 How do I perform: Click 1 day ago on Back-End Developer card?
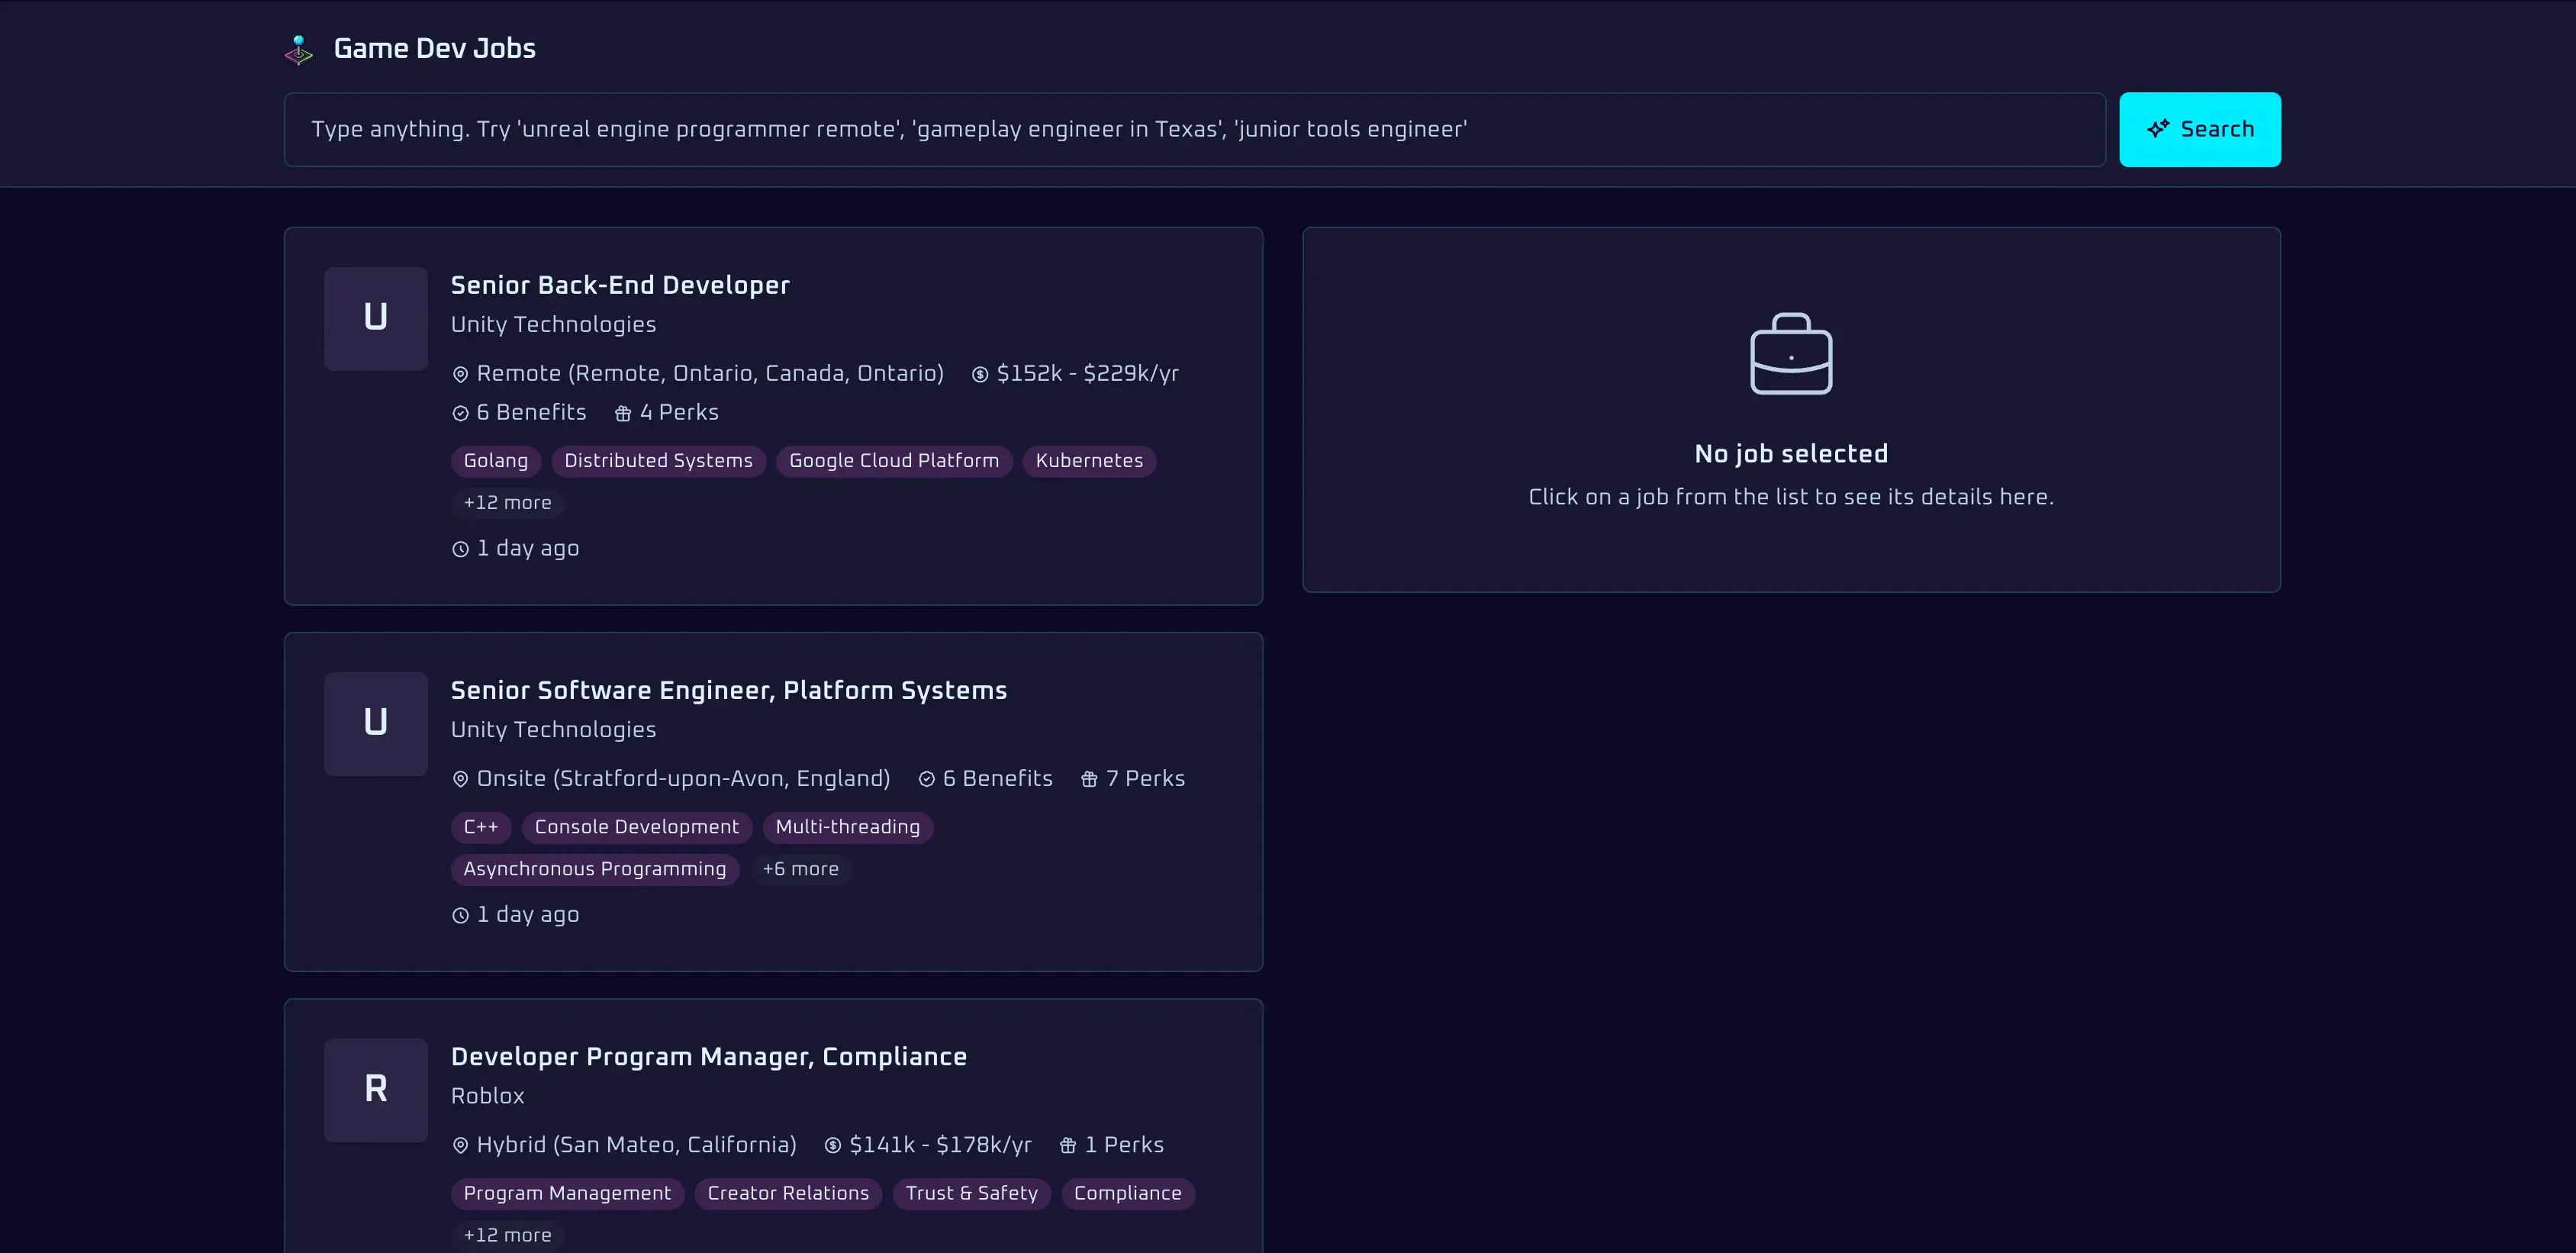528,548
